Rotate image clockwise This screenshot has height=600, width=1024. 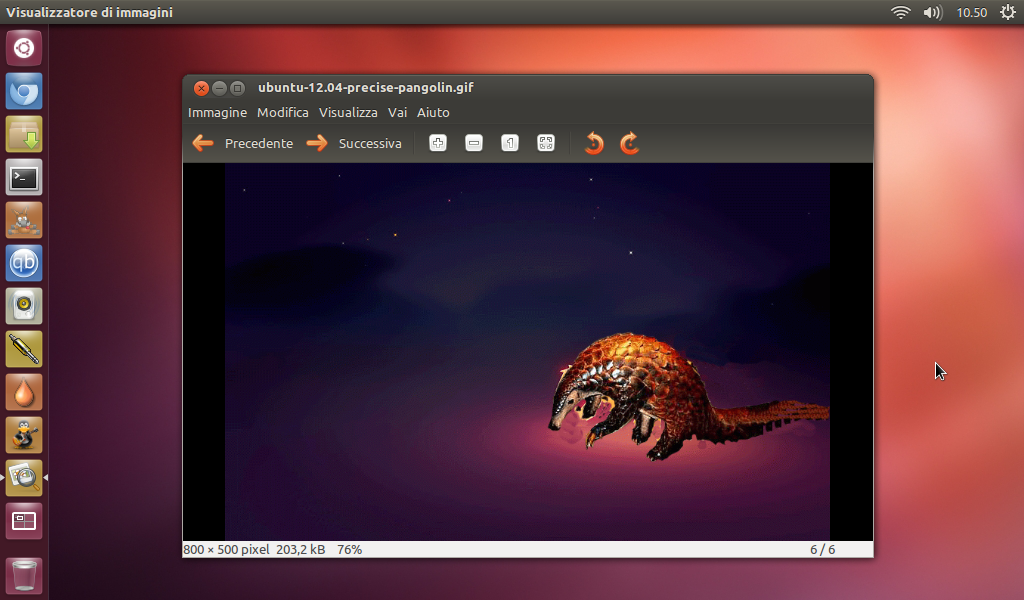tap(630, 143)
